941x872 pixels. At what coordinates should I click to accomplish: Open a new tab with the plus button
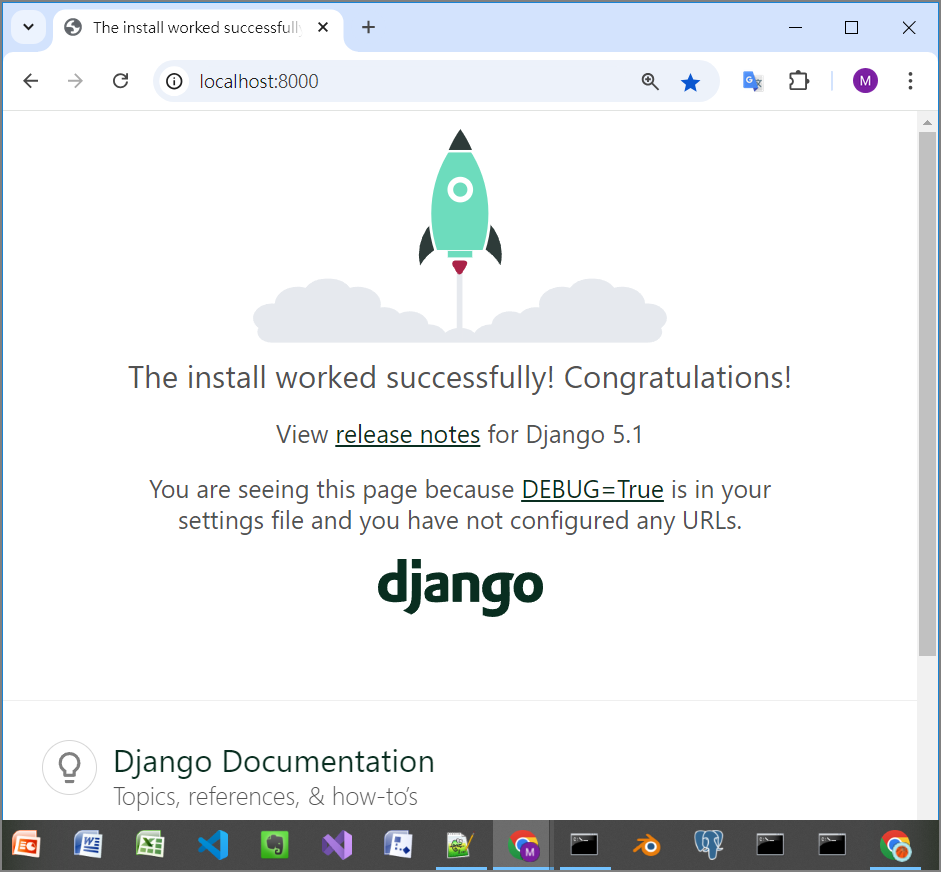[368, 28]
